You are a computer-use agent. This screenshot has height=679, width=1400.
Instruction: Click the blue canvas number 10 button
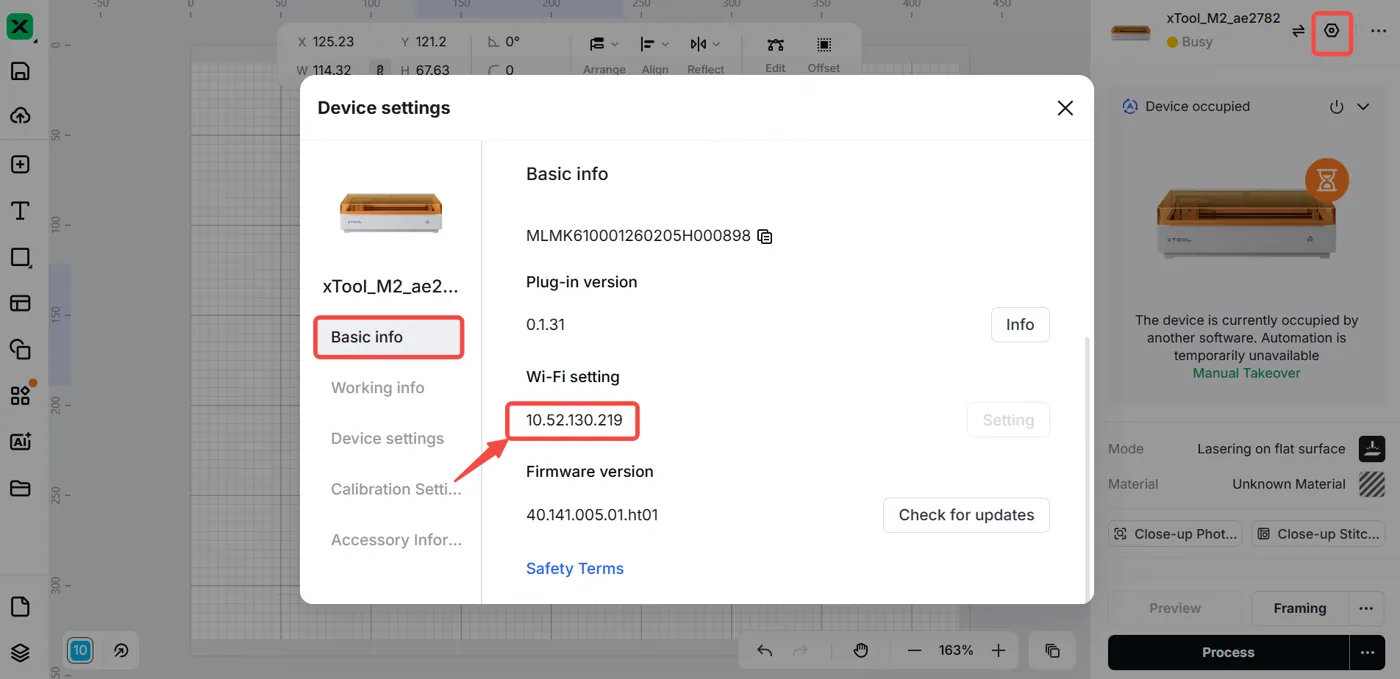point(81,650)
